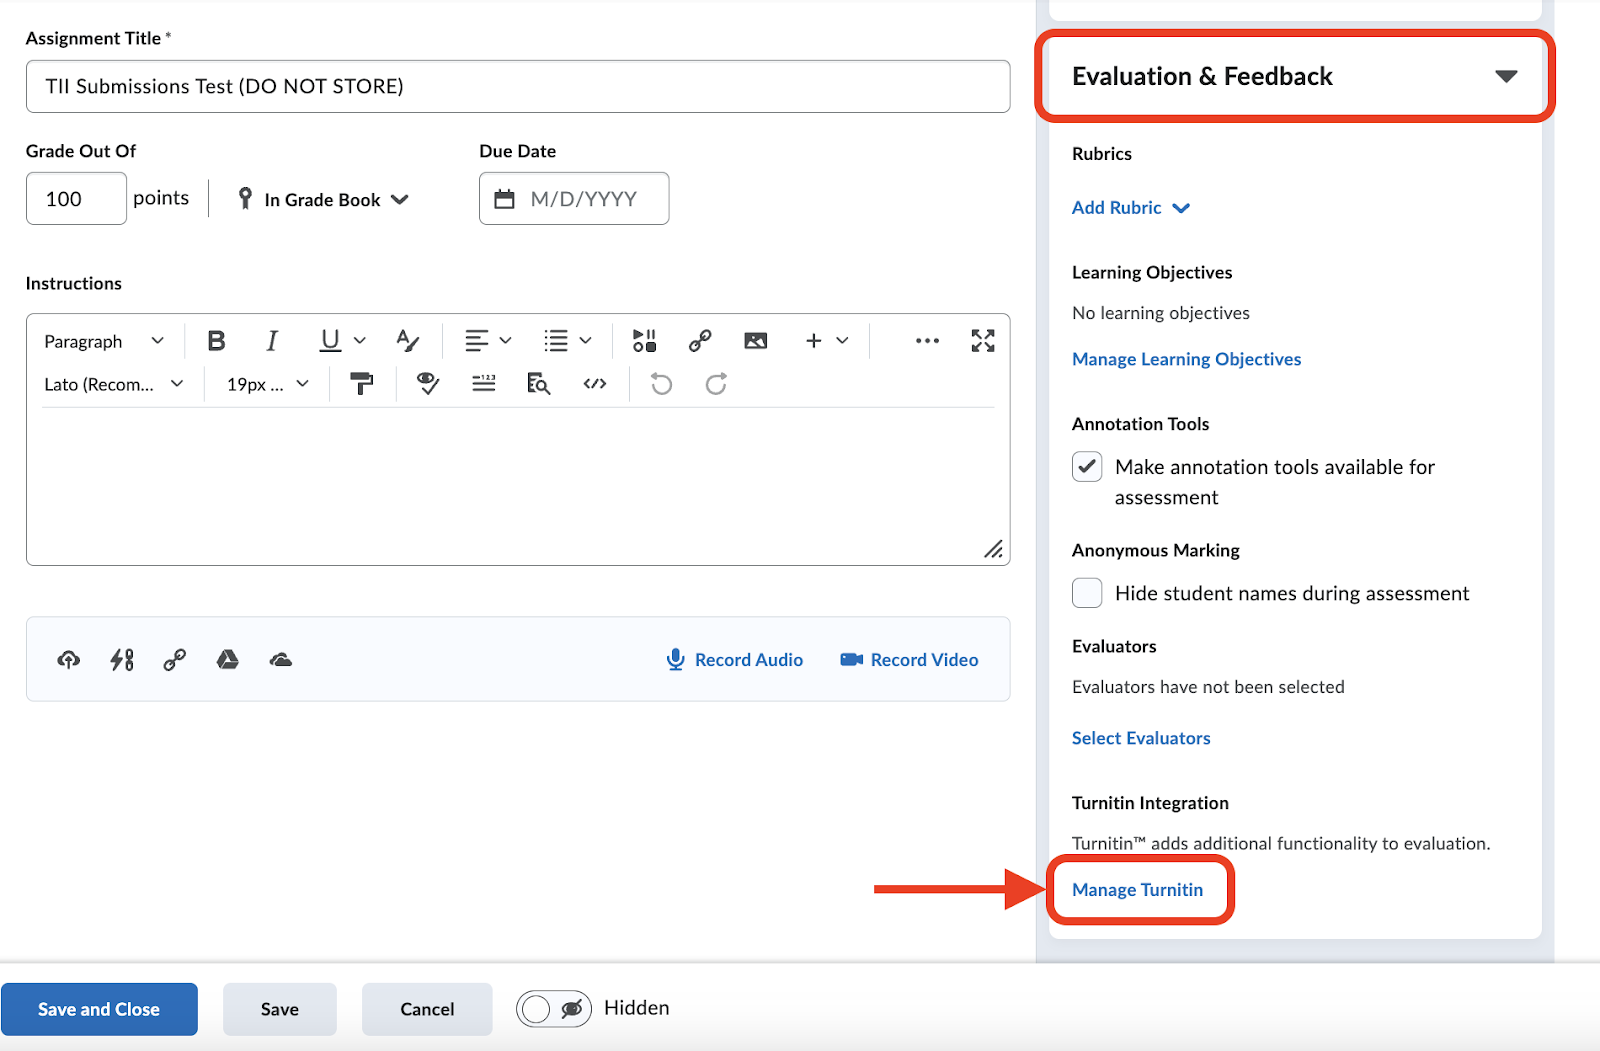Apply underline formatting to text
The width and height of the screenshot is (1600, 1051).
[330, 341]
